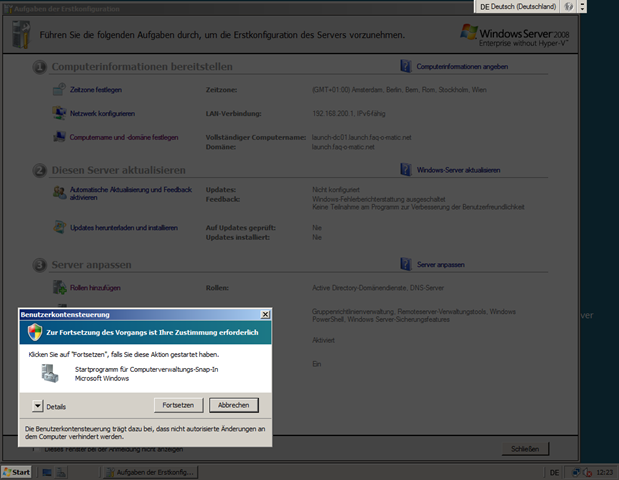Click the Computerverwaltungs-Snap-In program icon

coord(50,373)
